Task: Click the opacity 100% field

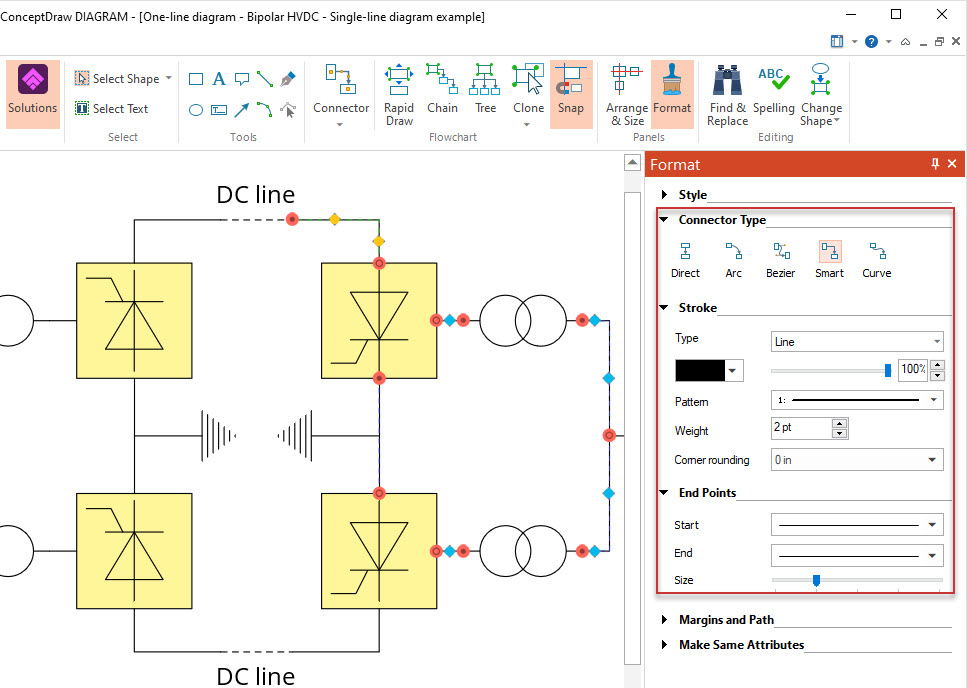Action: pos(913,369)
